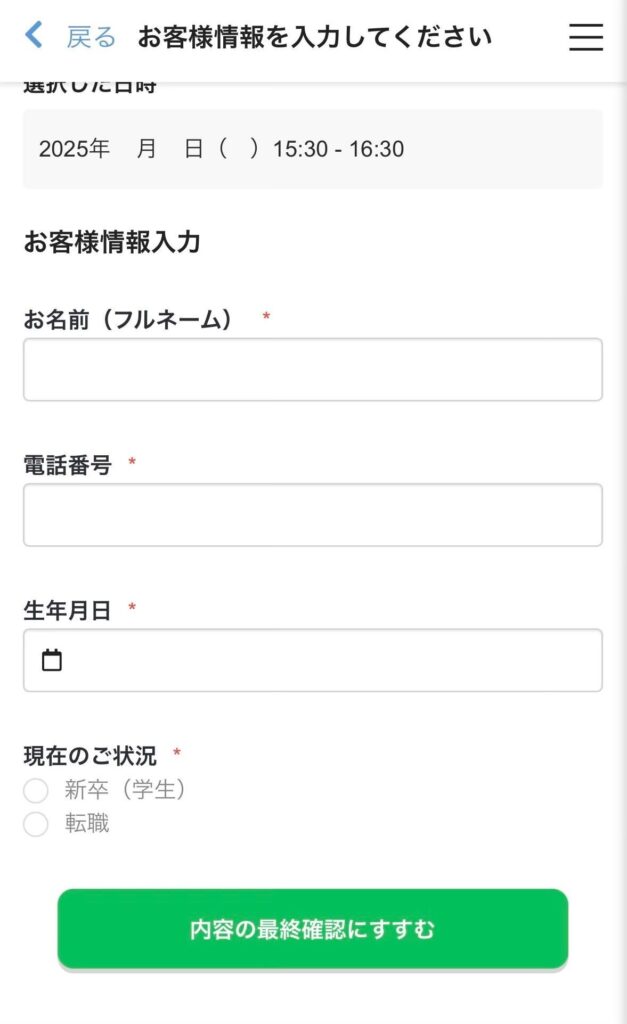
Task: Select the 新卒（学生） radio button
Action: (x=36, y=791)
